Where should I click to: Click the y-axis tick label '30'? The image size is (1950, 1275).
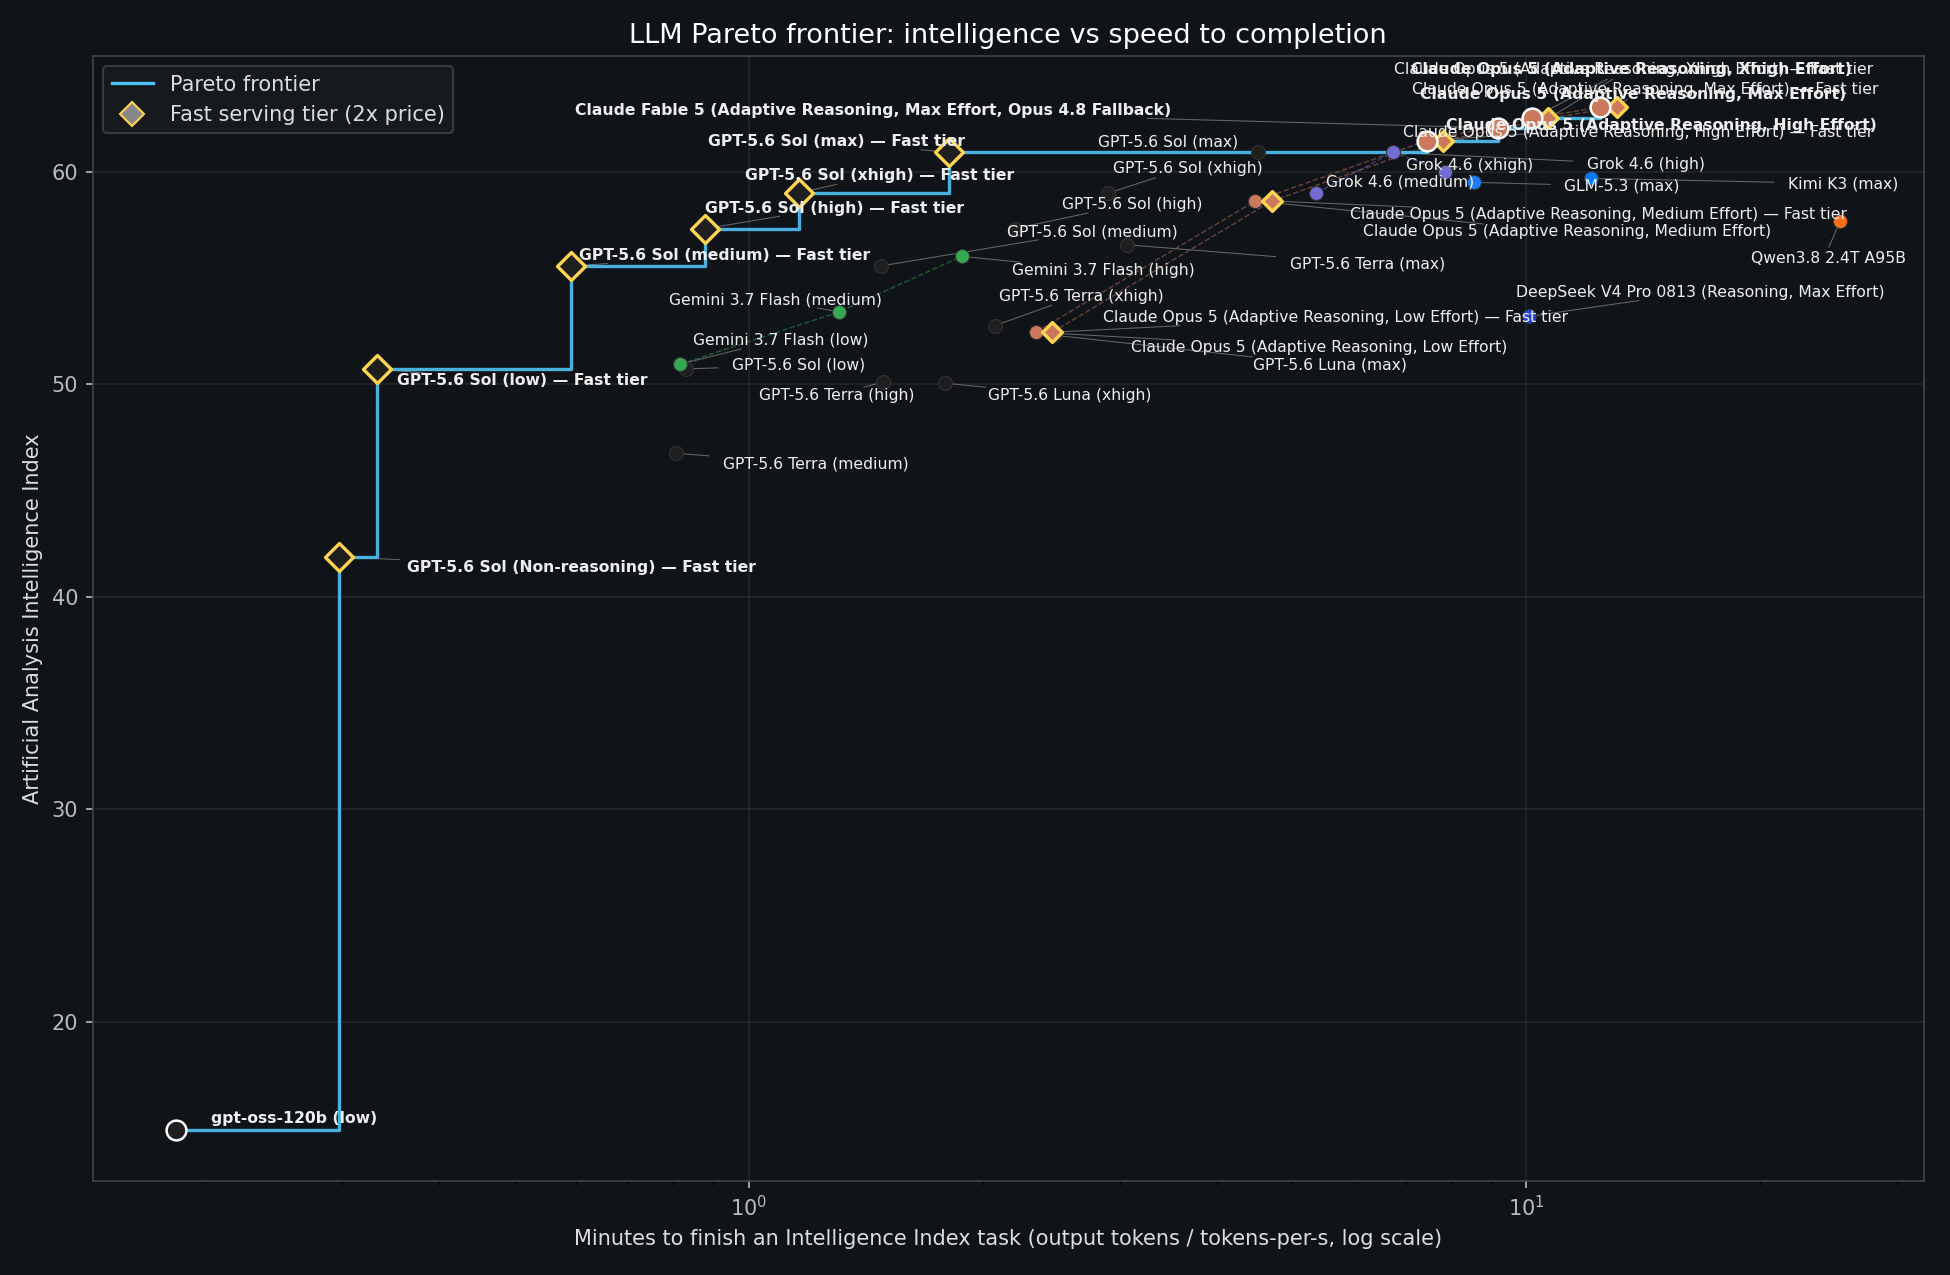[65, 810]
